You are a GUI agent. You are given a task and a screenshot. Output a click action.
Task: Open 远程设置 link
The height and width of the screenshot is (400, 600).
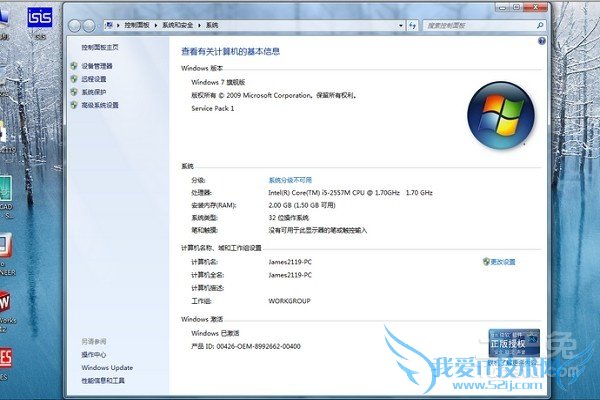pos(94,79)
